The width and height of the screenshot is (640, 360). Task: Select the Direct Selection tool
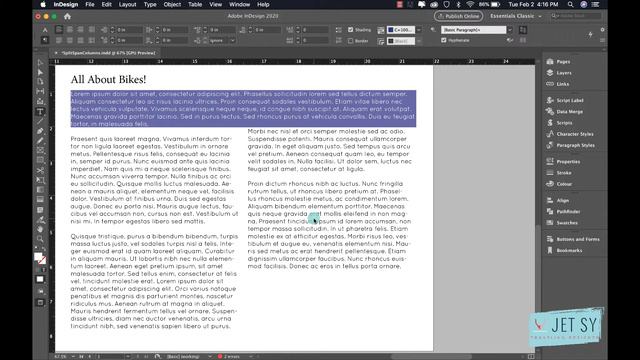point(40,72)
